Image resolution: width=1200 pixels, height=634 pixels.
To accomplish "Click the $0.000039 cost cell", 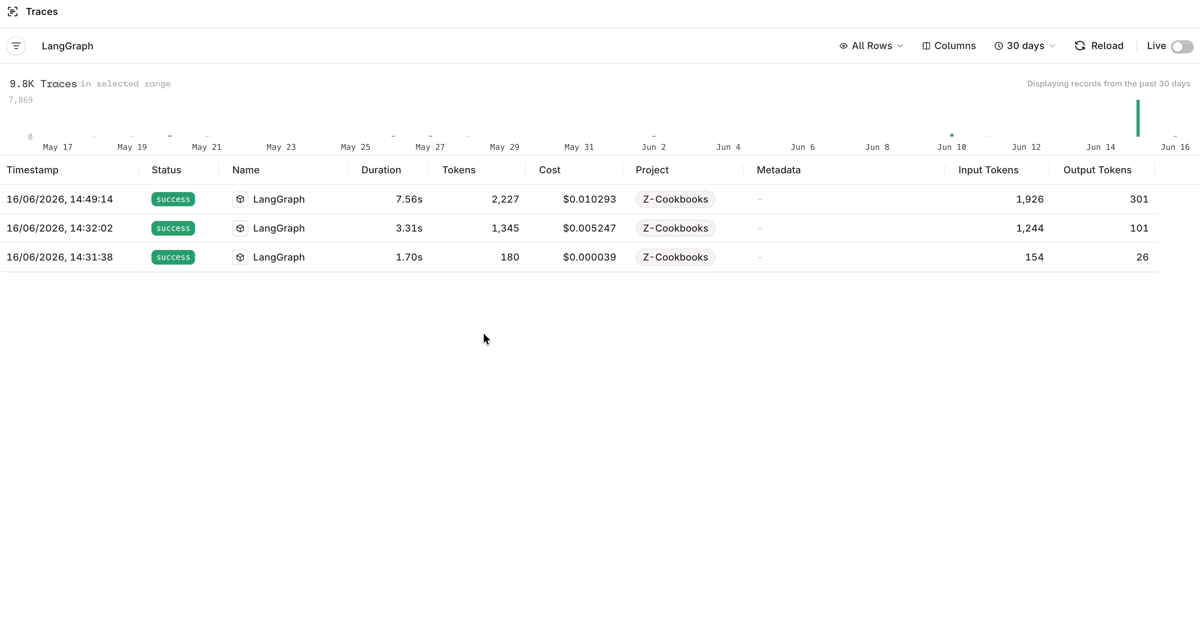I will coord(590,257).
